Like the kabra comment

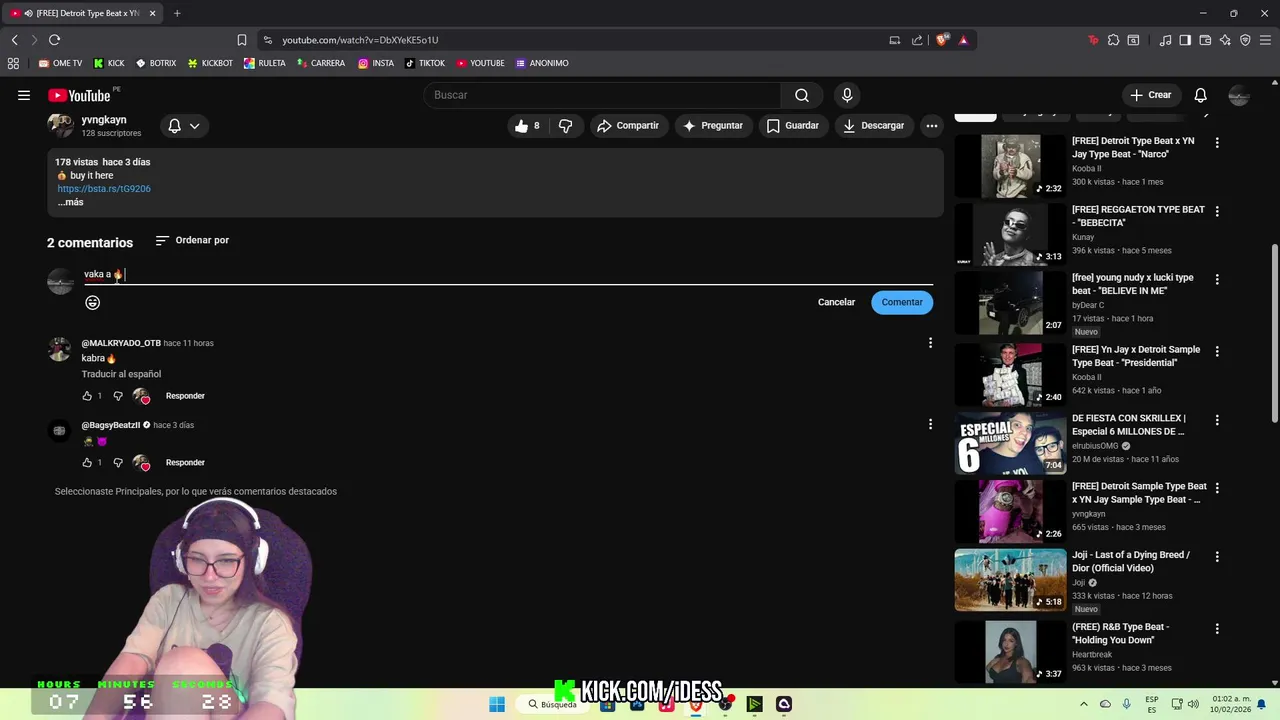tap(87, 396)
